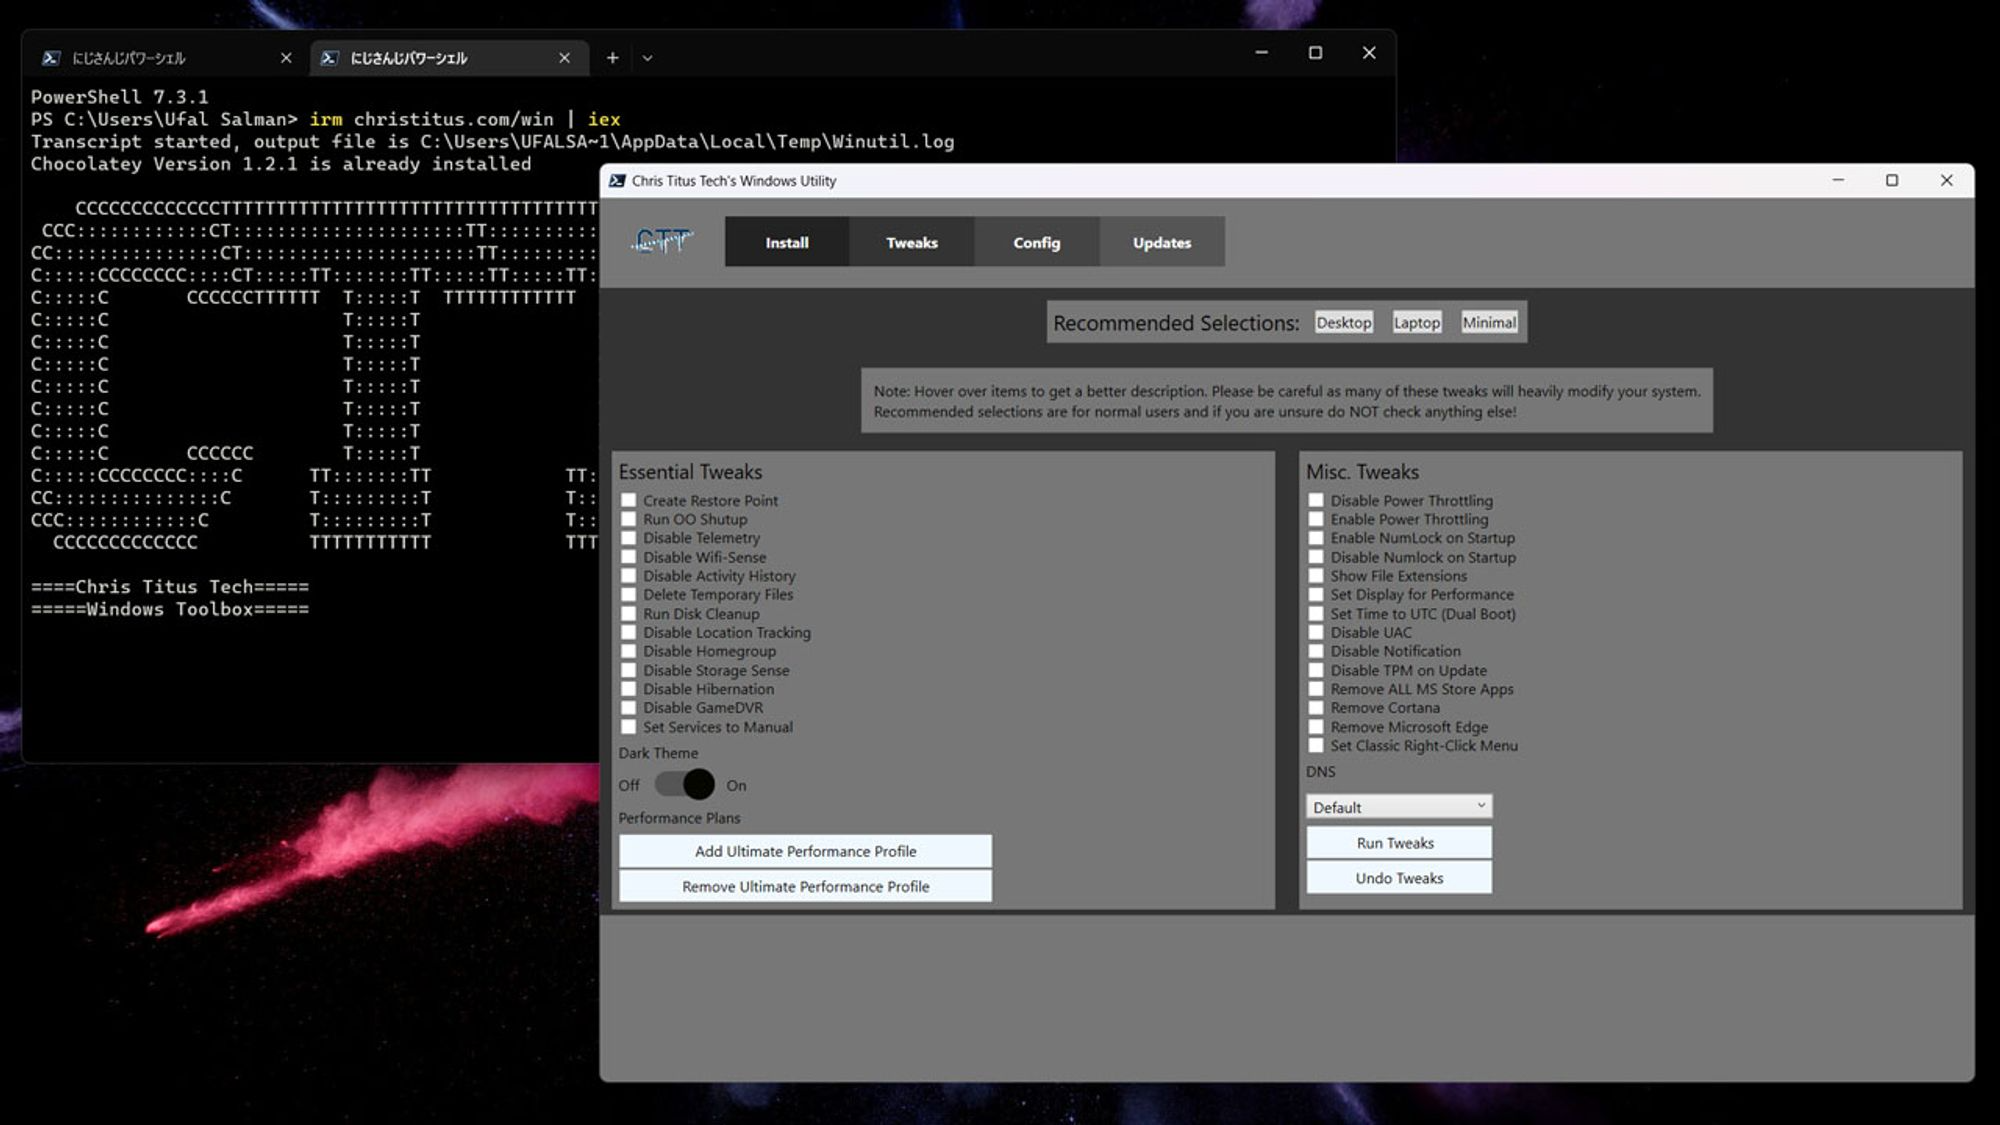Open the Config tab
The height and width of the screenshot is (1125, 2000).
click(1037, 242)
